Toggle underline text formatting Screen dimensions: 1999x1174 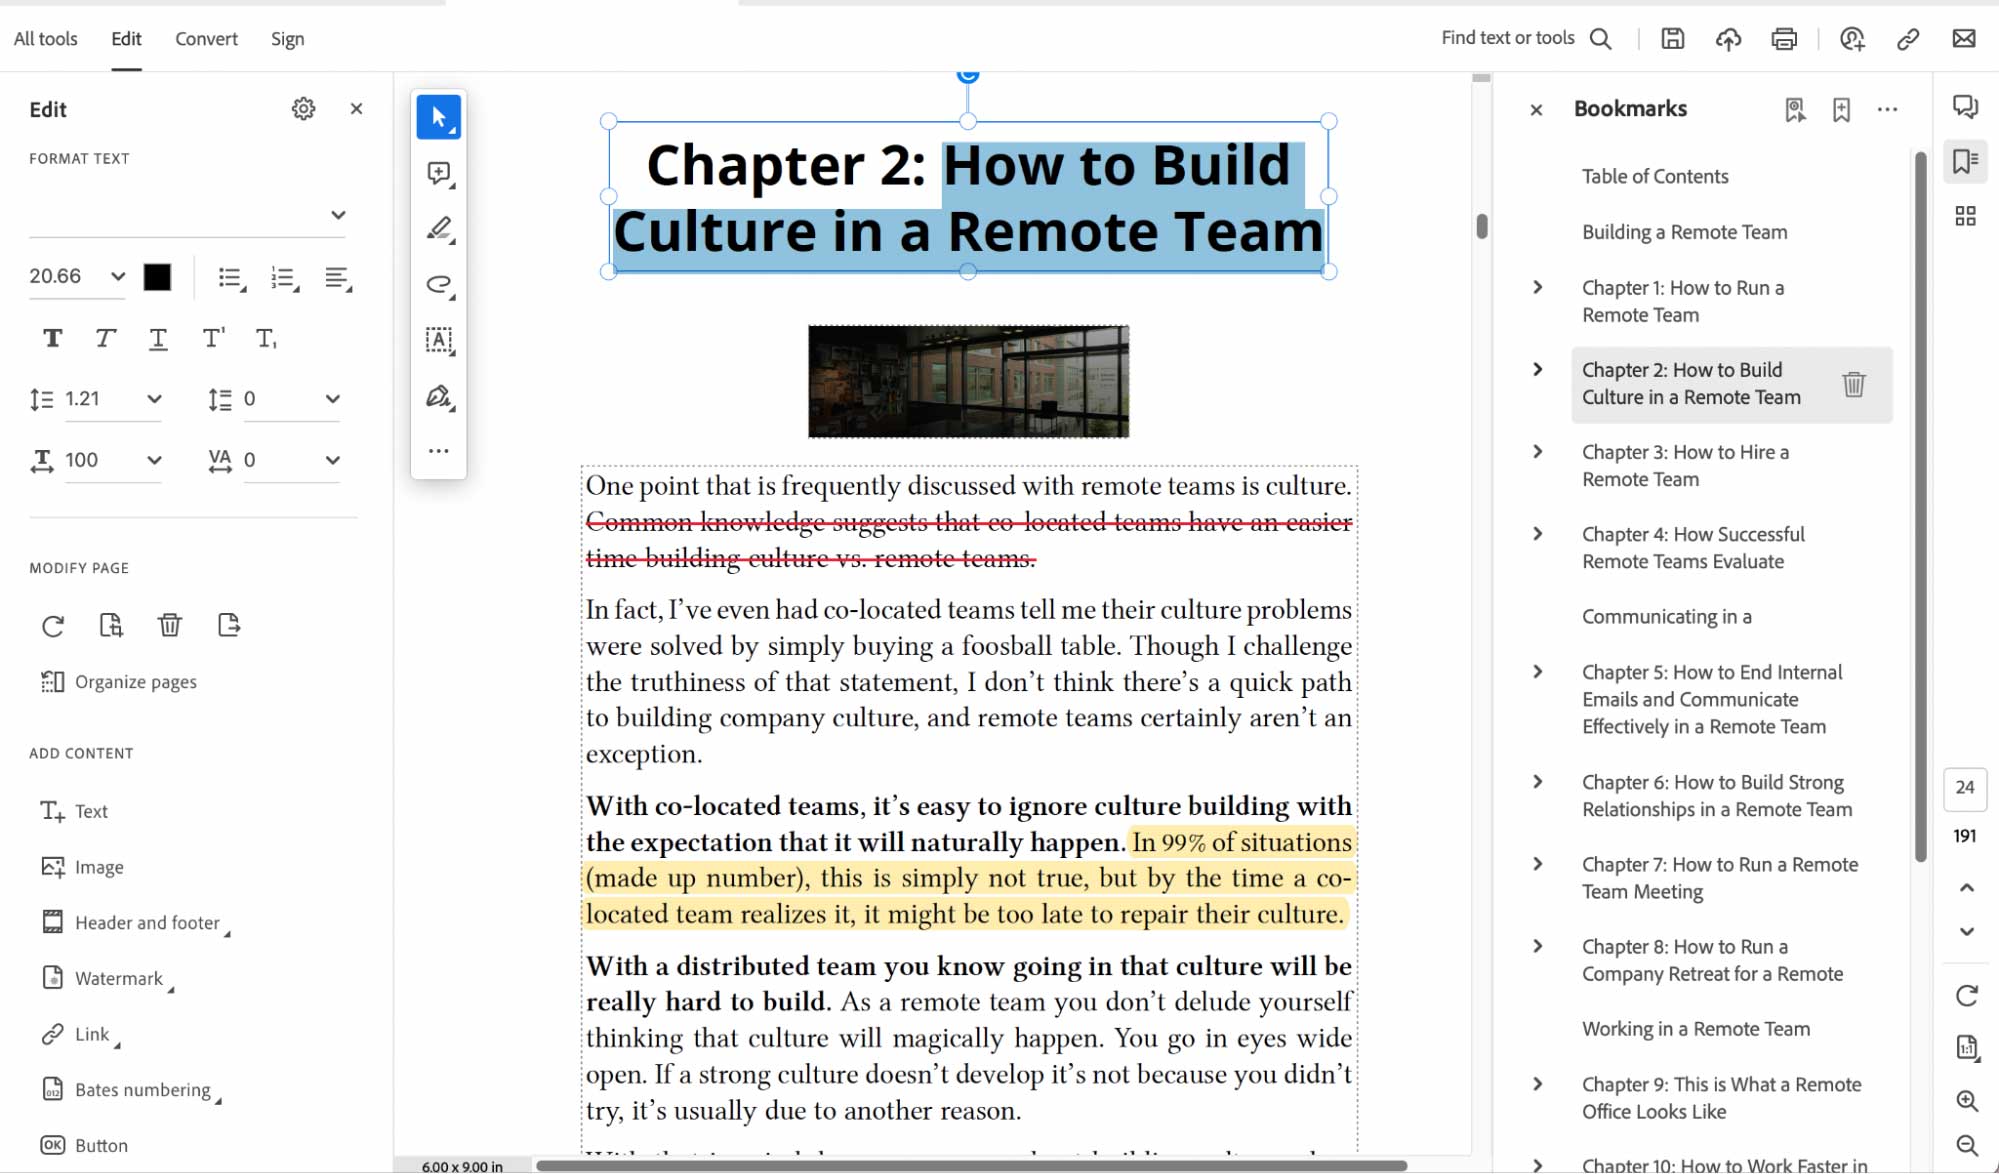click(x=158, y=339)
